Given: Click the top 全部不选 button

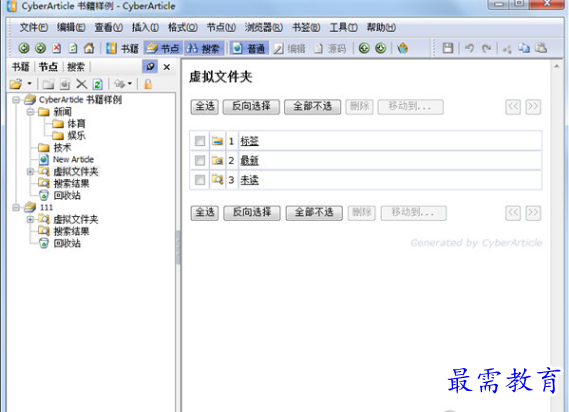Looking at the screenshot, I should point(312,107).
